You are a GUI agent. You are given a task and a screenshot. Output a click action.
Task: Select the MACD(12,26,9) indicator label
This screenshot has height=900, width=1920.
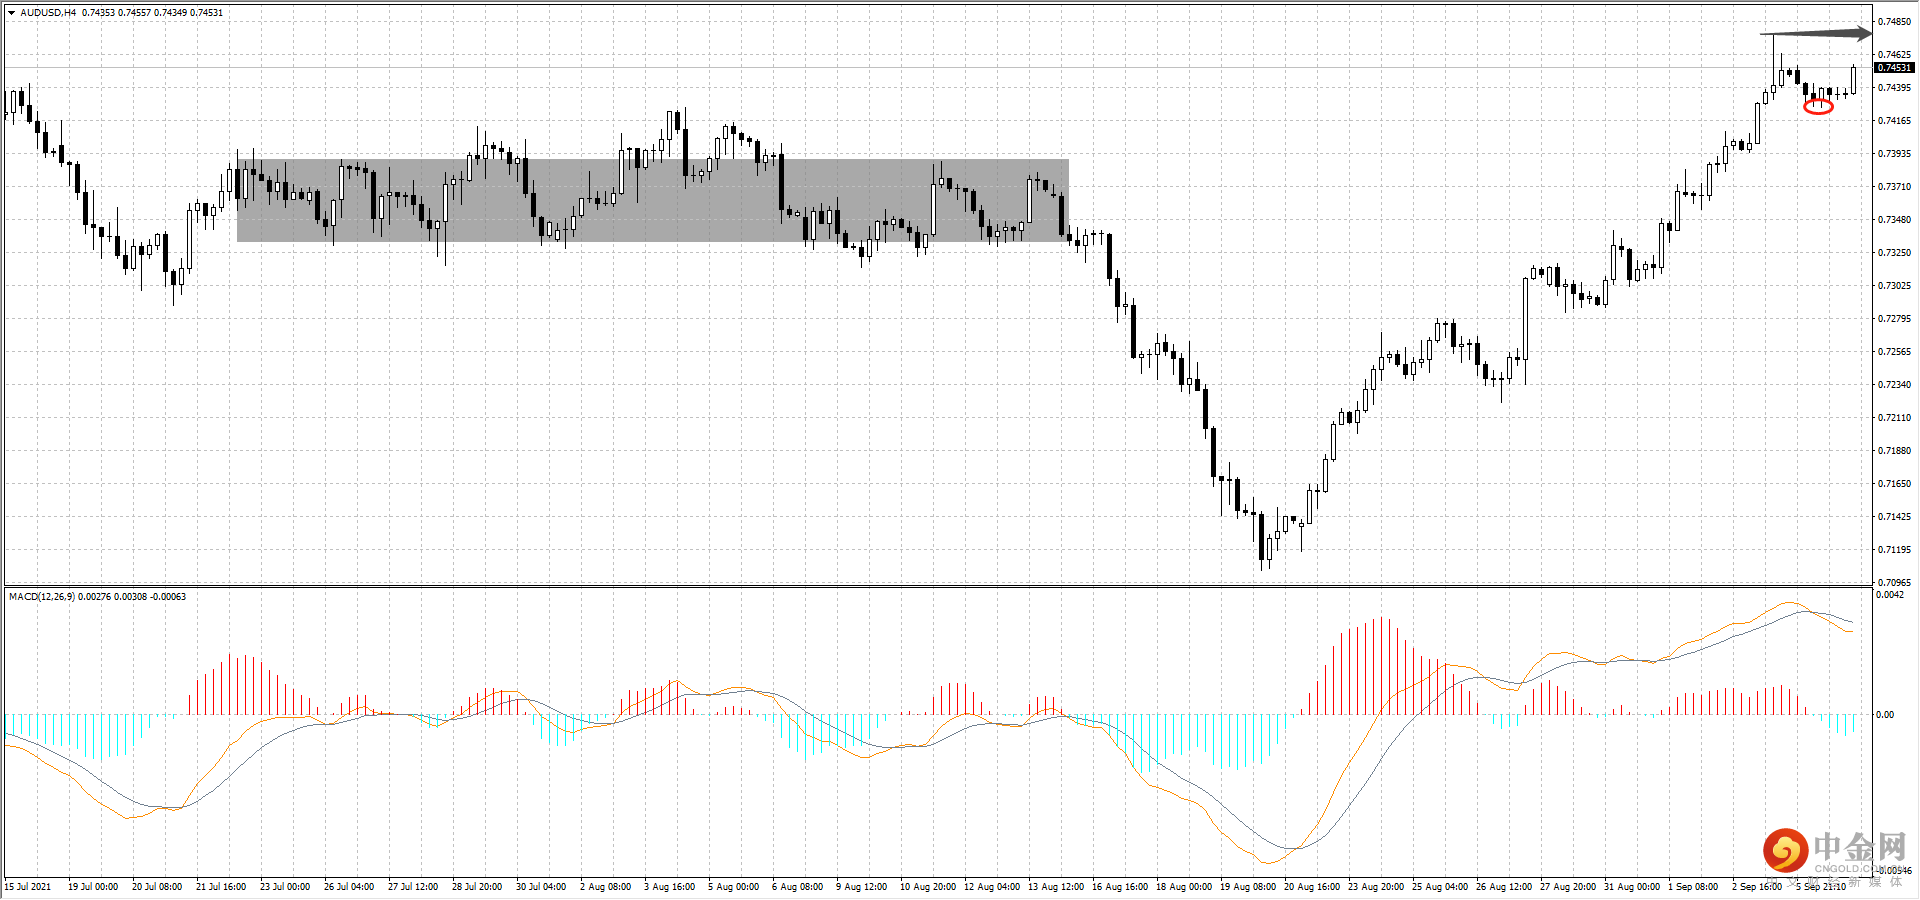(40, 596)
